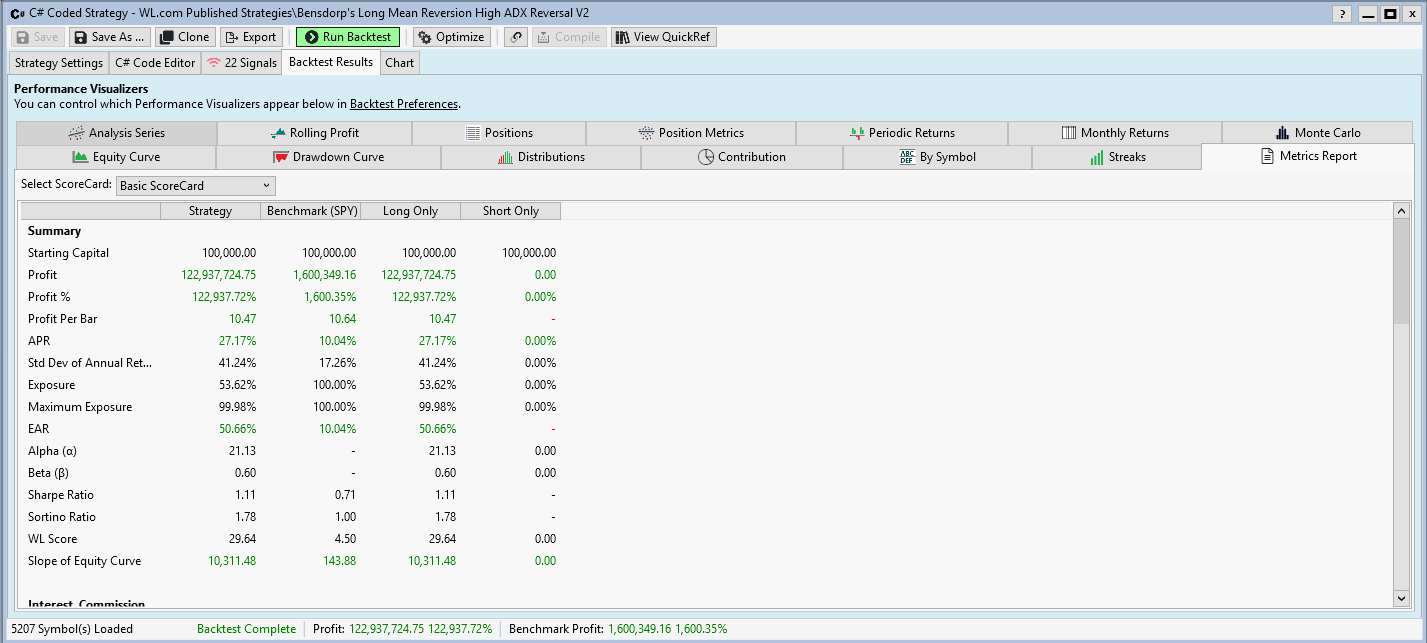
Task: Click Save As in the toolbar
Action: tap(109, 37)
